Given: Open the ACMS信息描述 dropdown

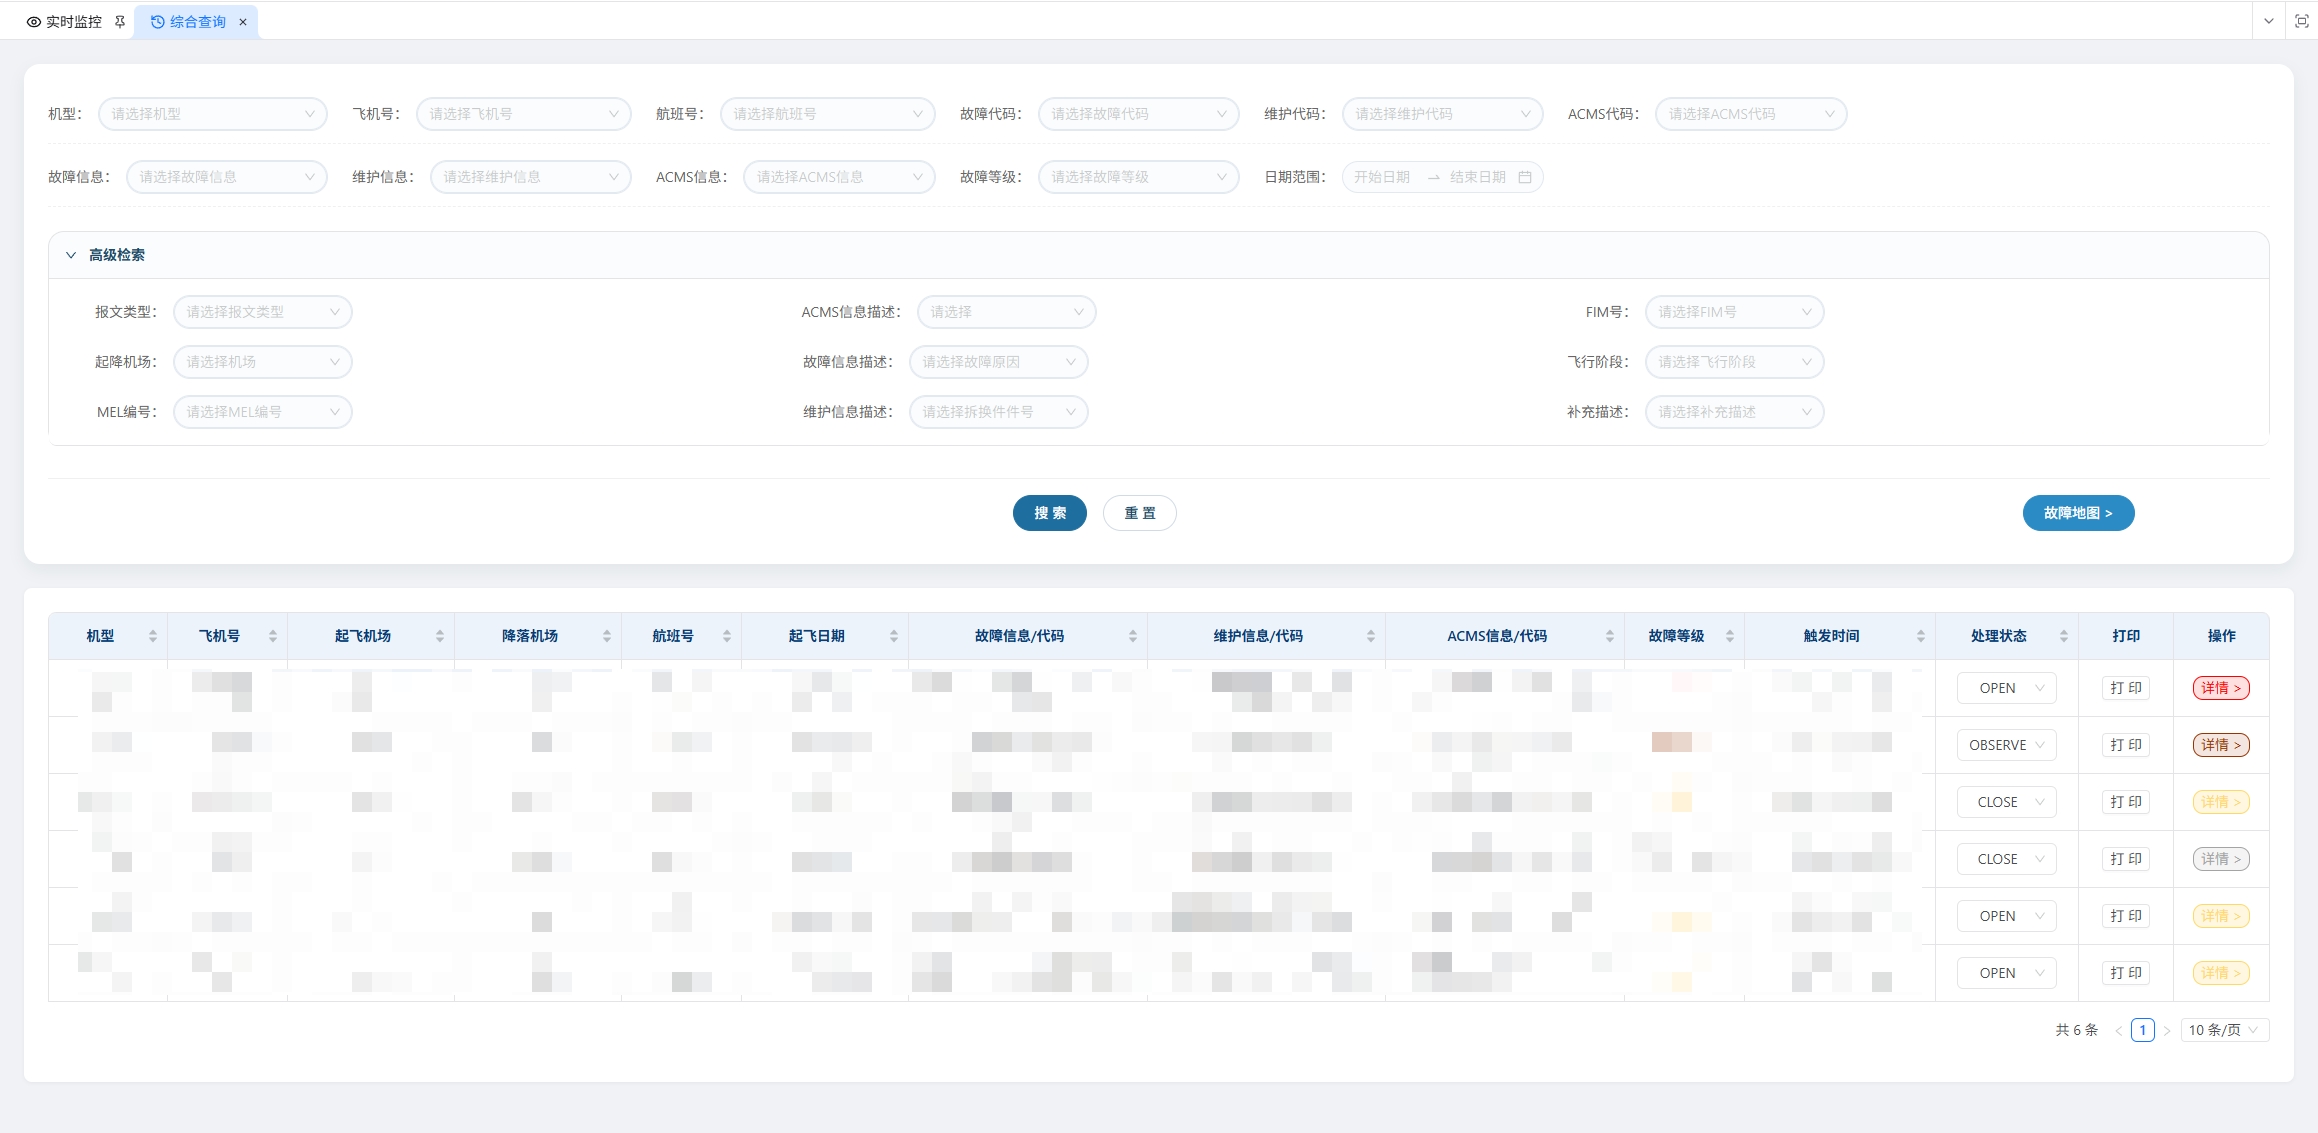Looking at the screenshot, I should click(1007, 312).
